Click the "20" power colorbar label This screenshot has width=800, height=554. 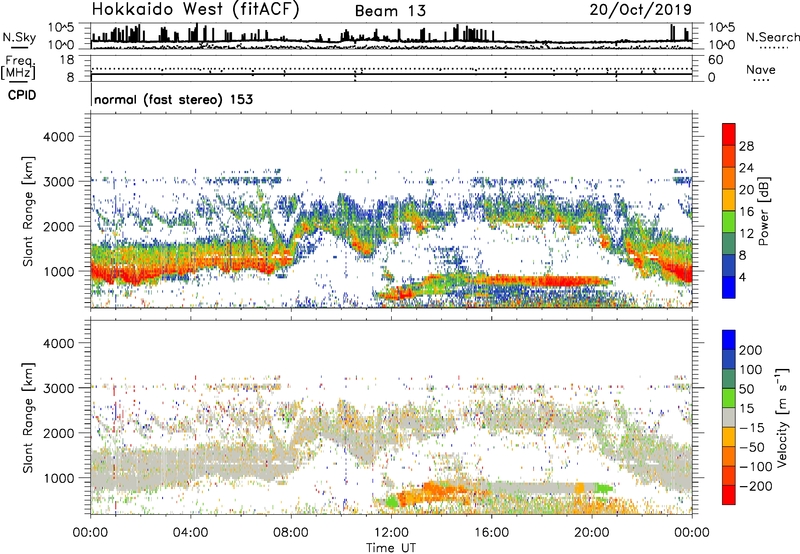746,190
